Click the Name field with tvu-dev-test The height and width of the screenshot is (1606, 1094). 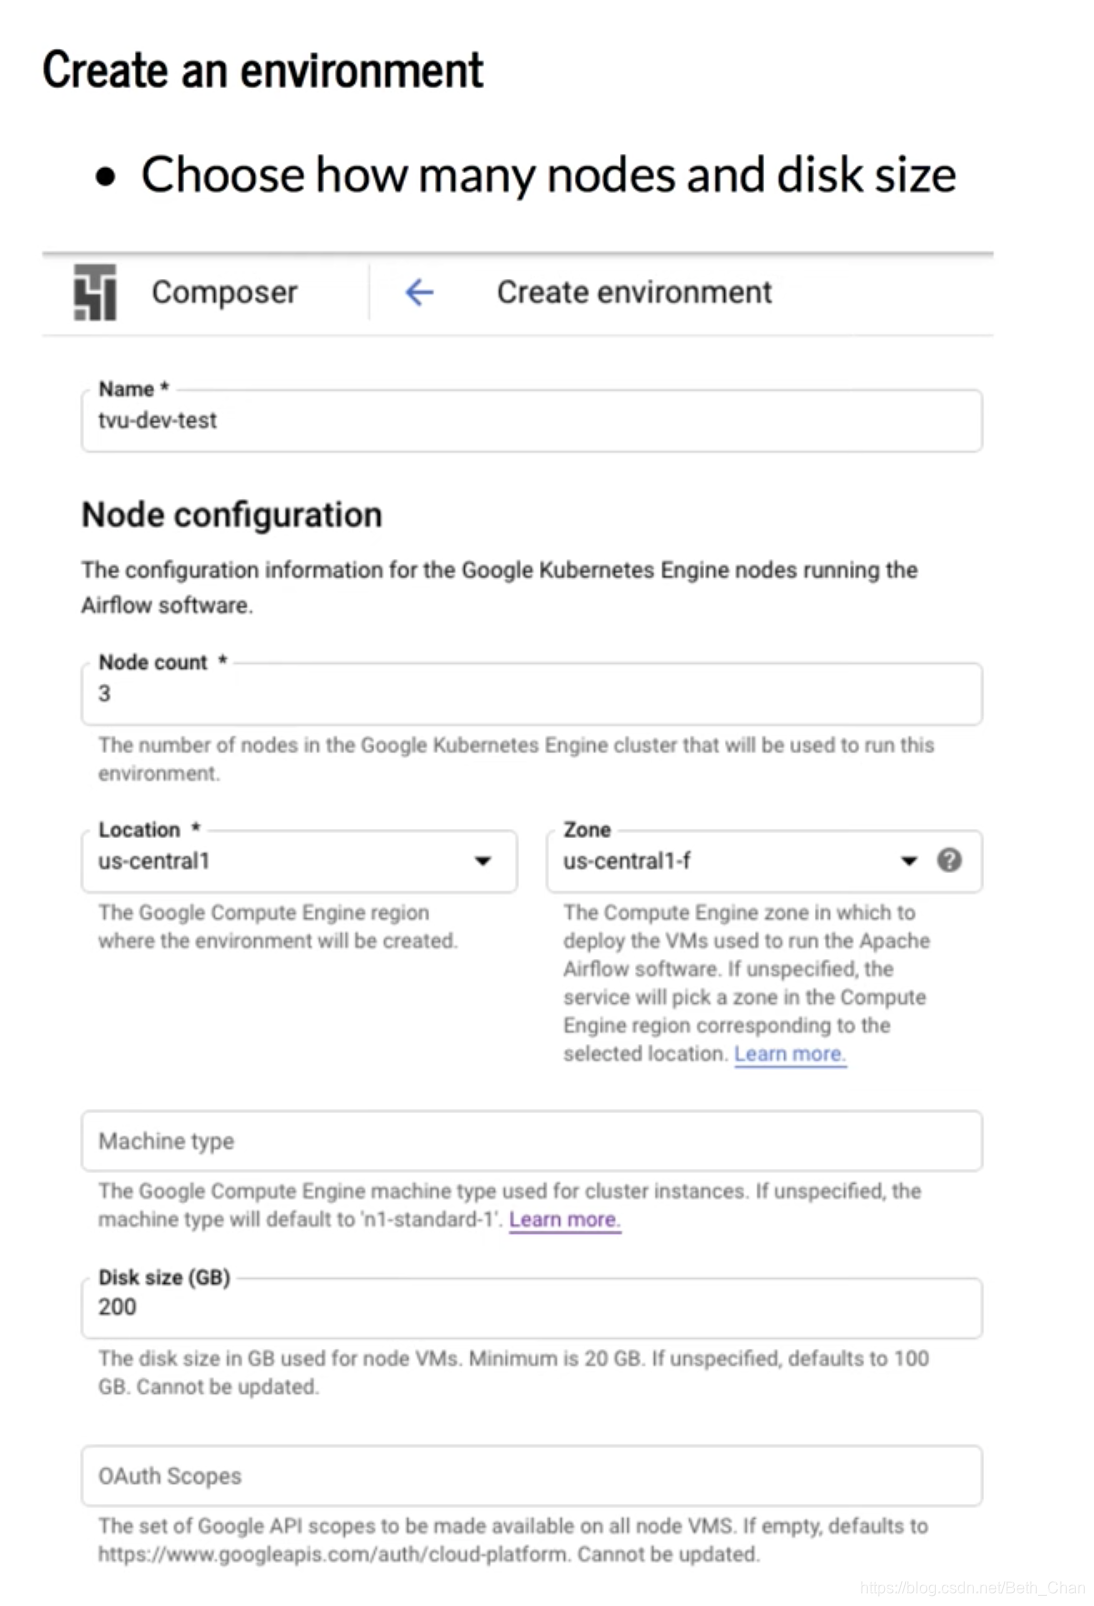531,421
